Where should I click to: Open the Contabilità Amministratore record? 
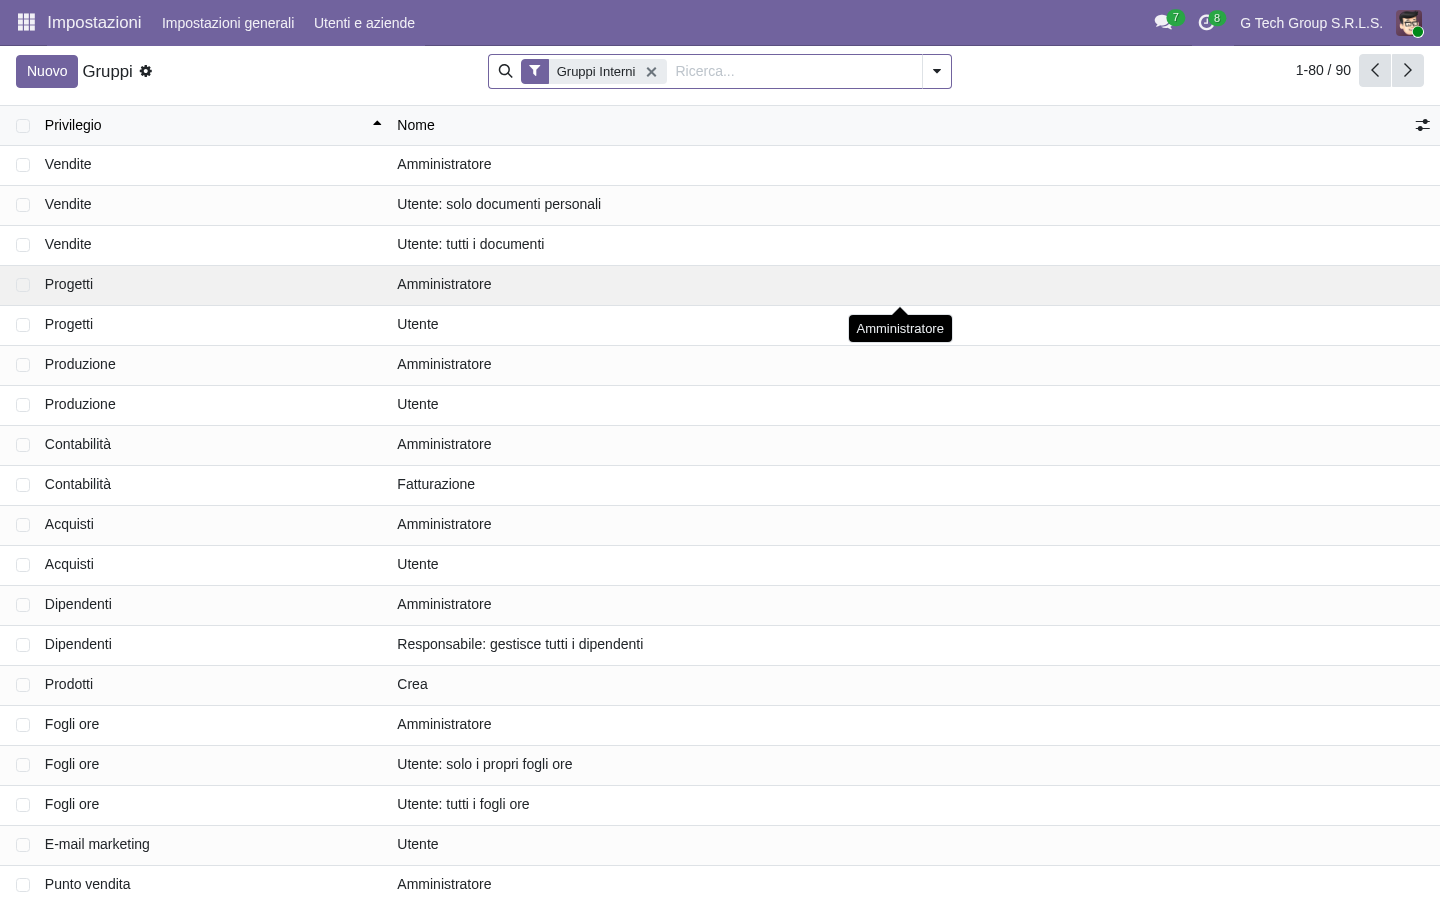720,445
